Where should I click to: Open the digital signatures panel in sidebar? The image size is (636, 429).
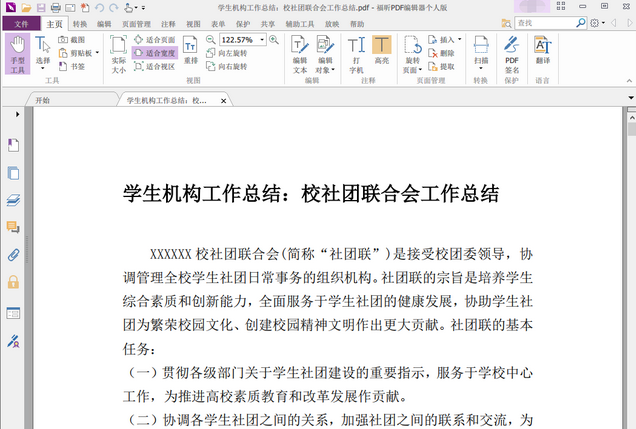[13, 341]
